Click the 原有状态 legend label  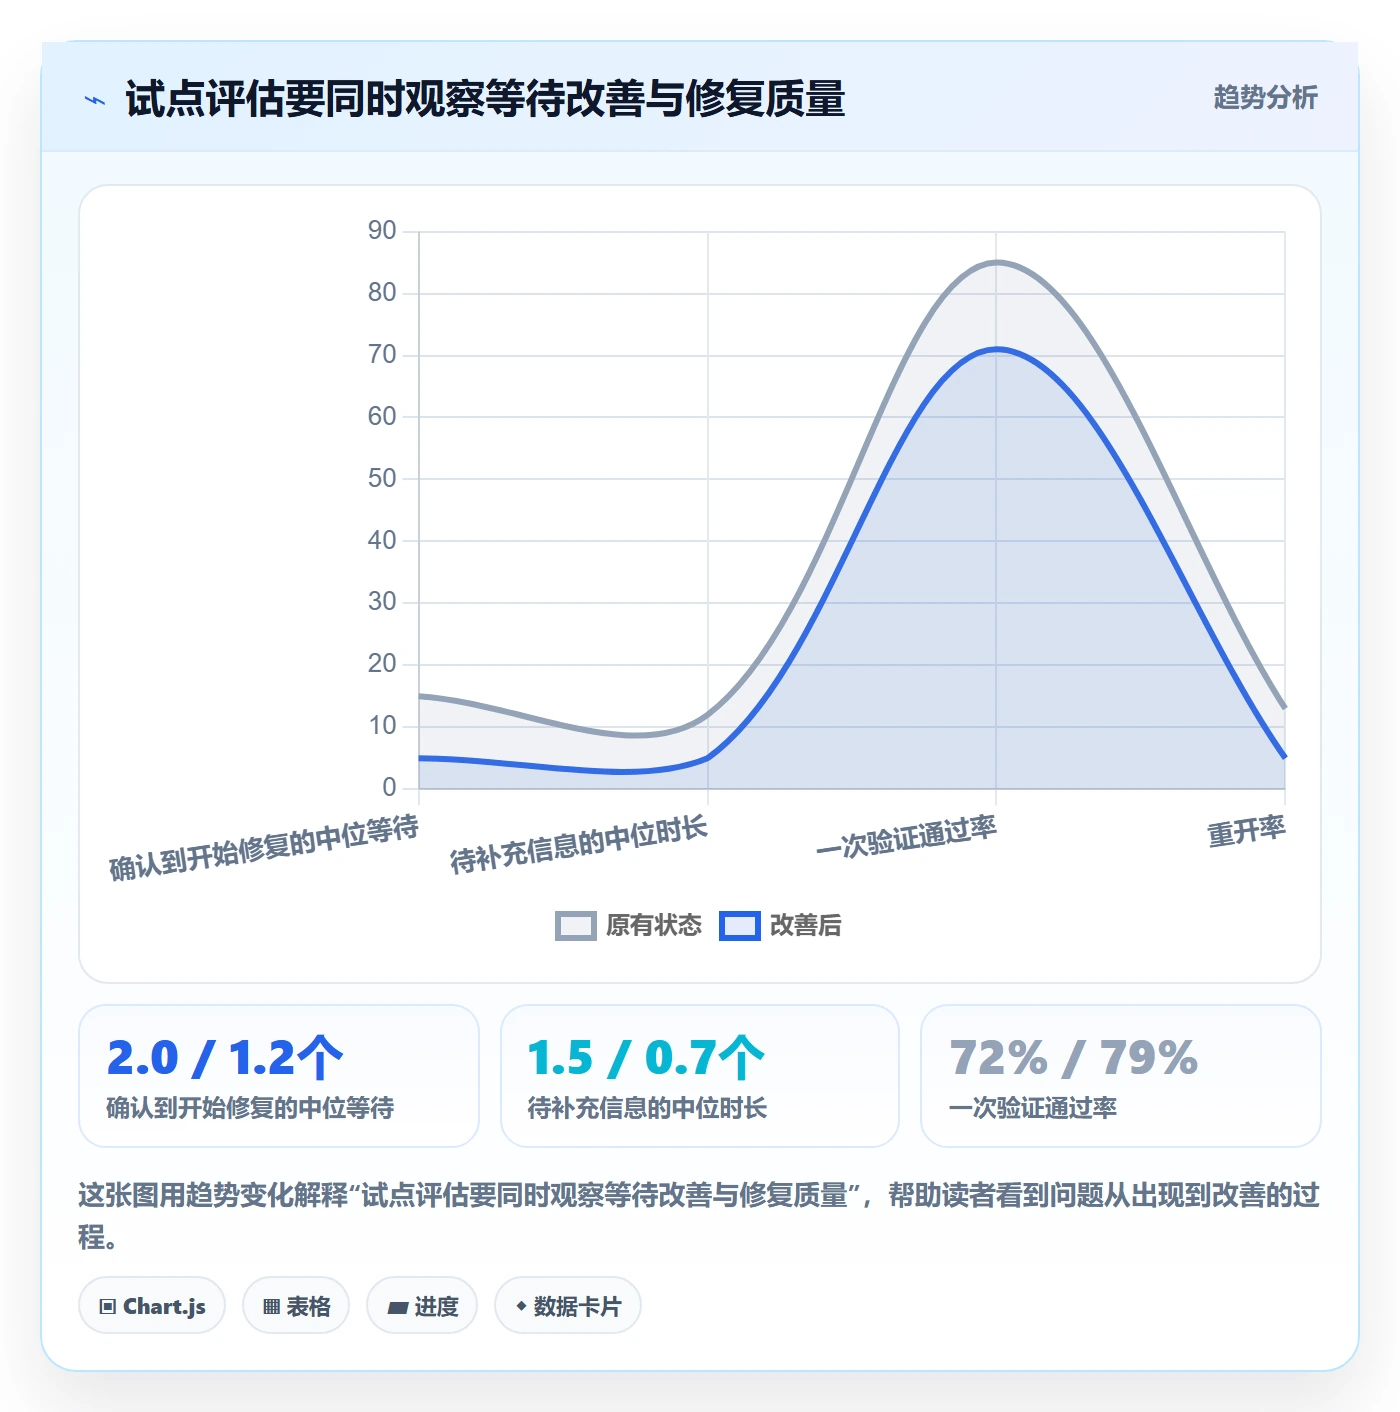point(654,926)
